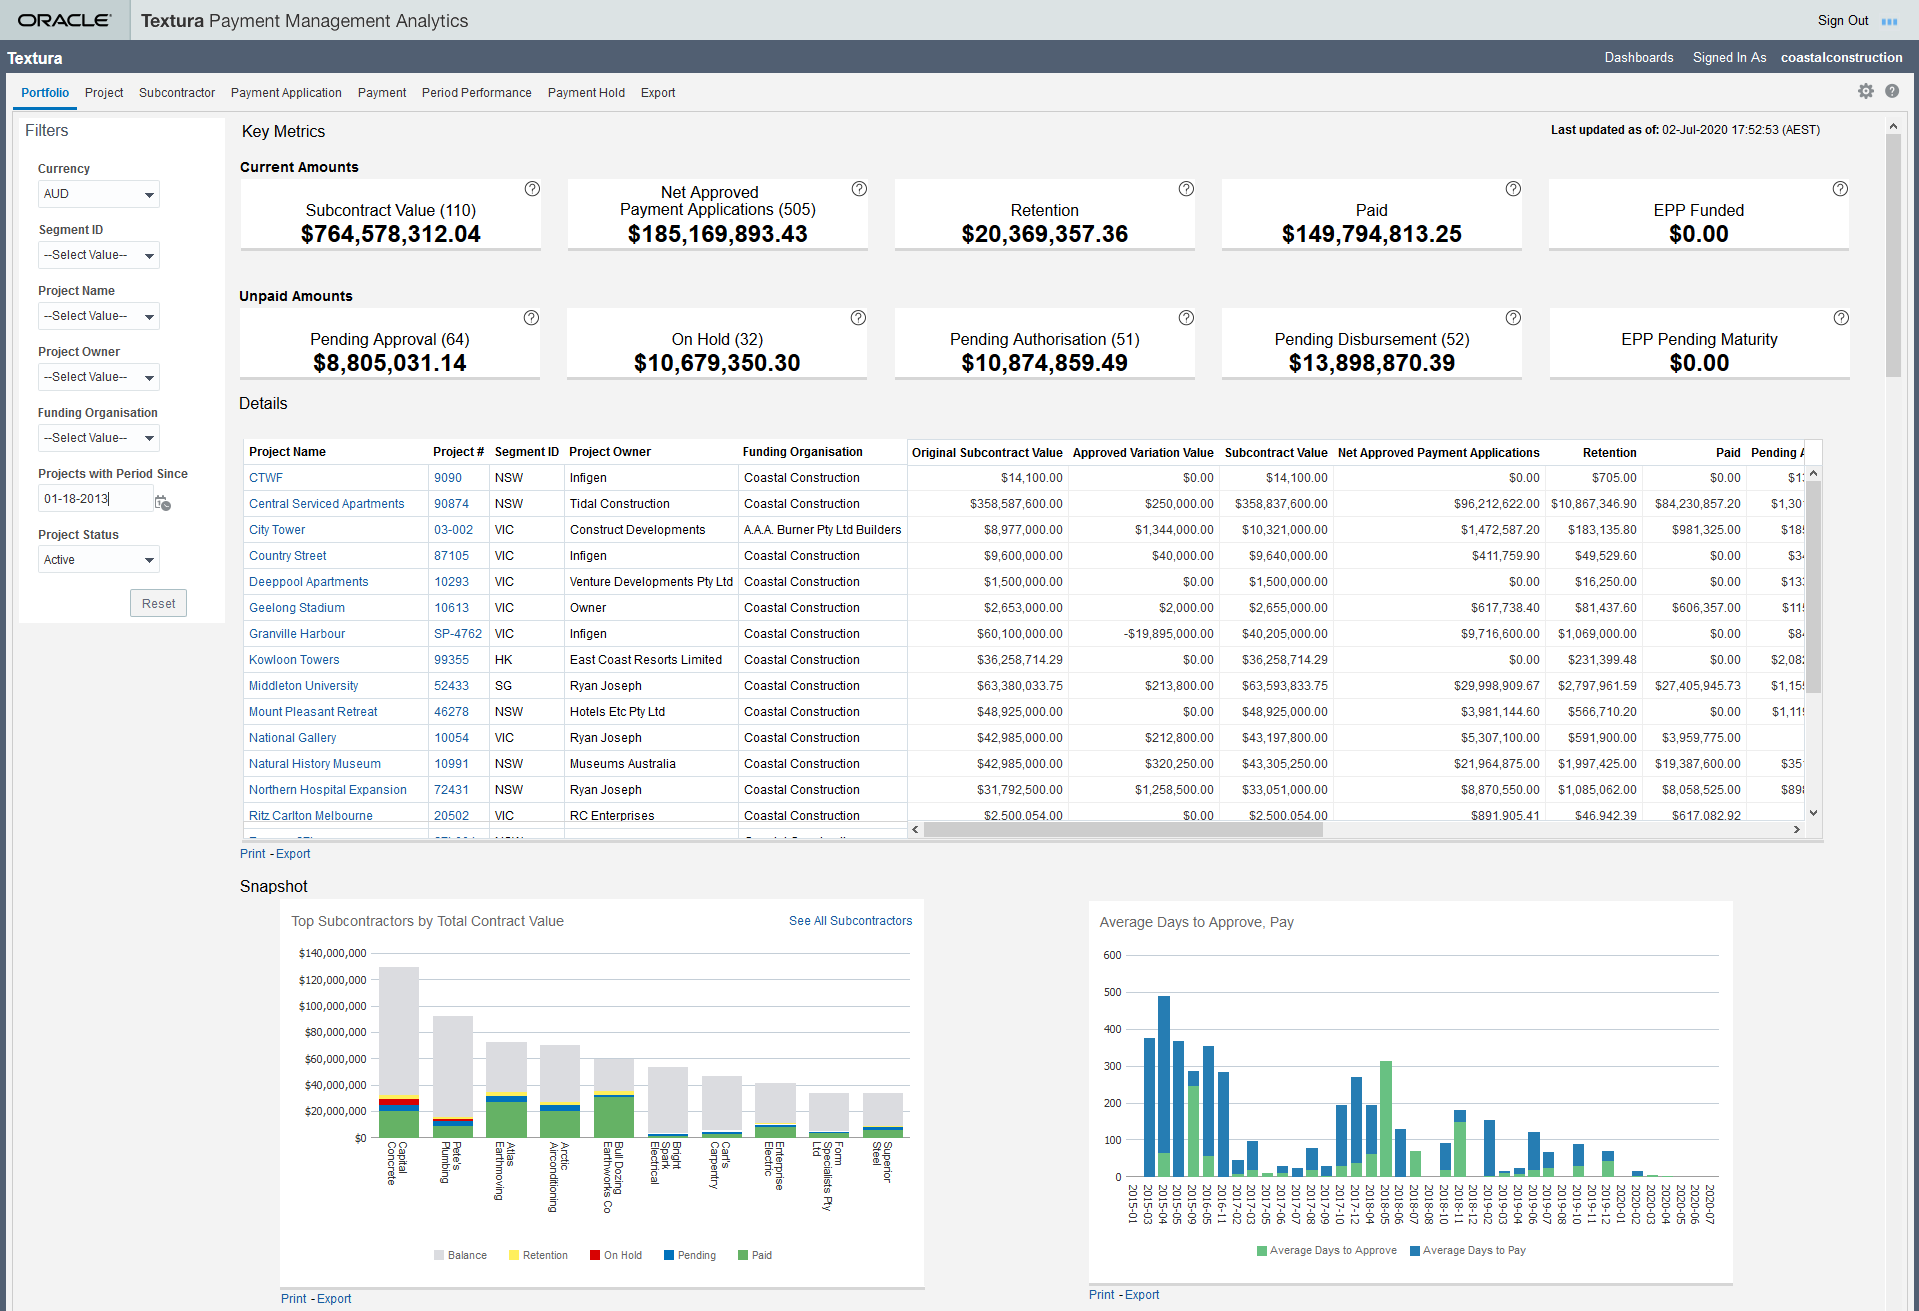Open the Kowloon Towers project link

coord(294,660)
